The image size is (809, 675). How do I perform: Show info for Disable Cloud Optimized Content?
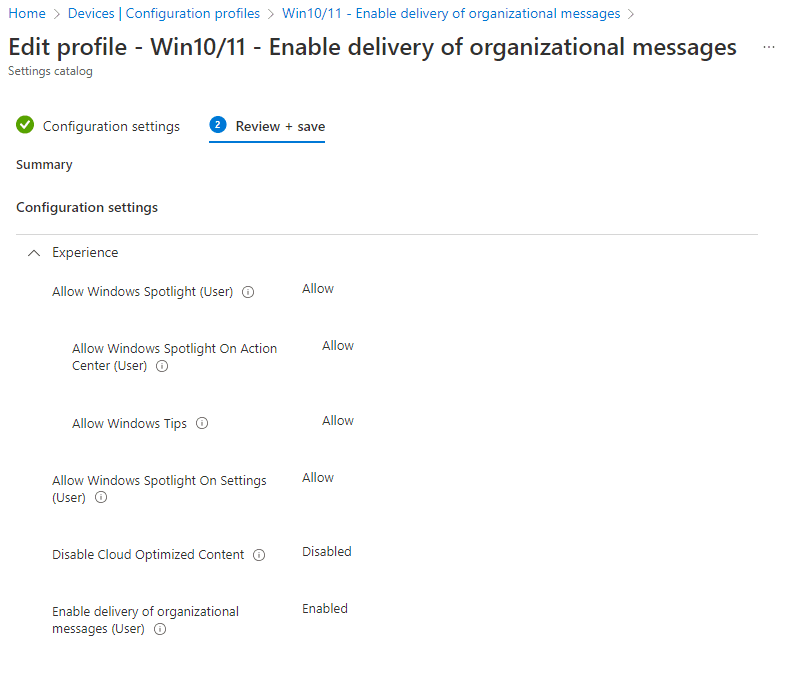point(259,555)
